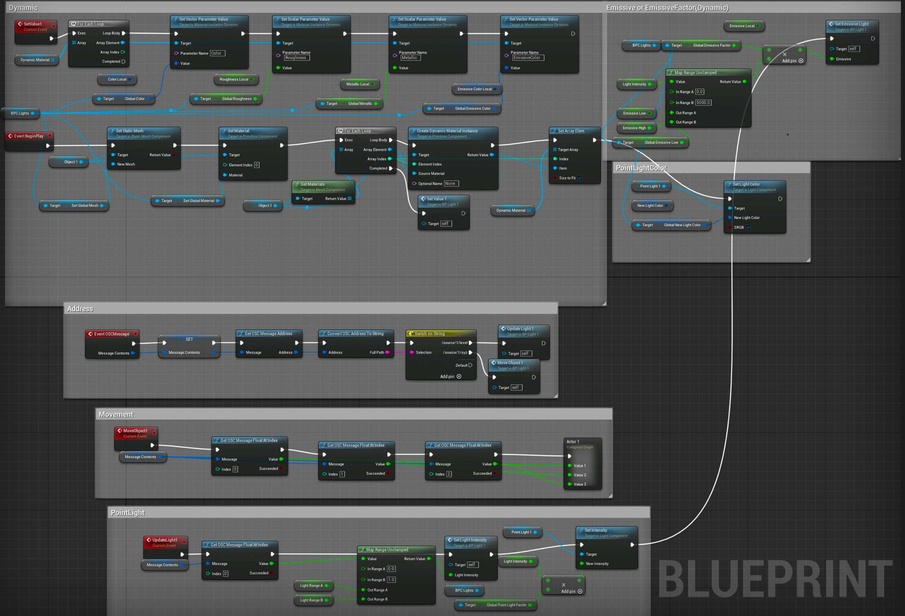The width and height of the screenshot is (905, 616).
Task: Click Address output pin on Get OSC Message Address
Action: 297,352
